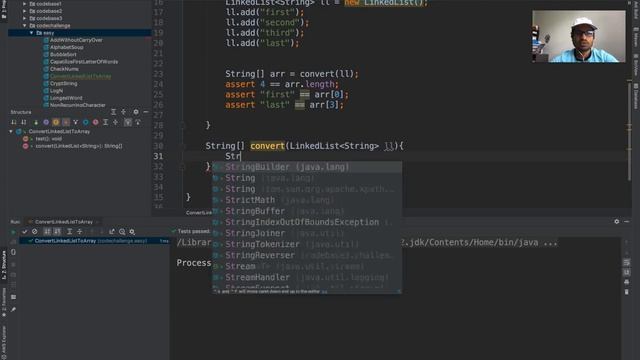The height and width of the screenshot is (360, 640).
Task: Choose StreamHandler completion suggestion
Action: (306, 277)
